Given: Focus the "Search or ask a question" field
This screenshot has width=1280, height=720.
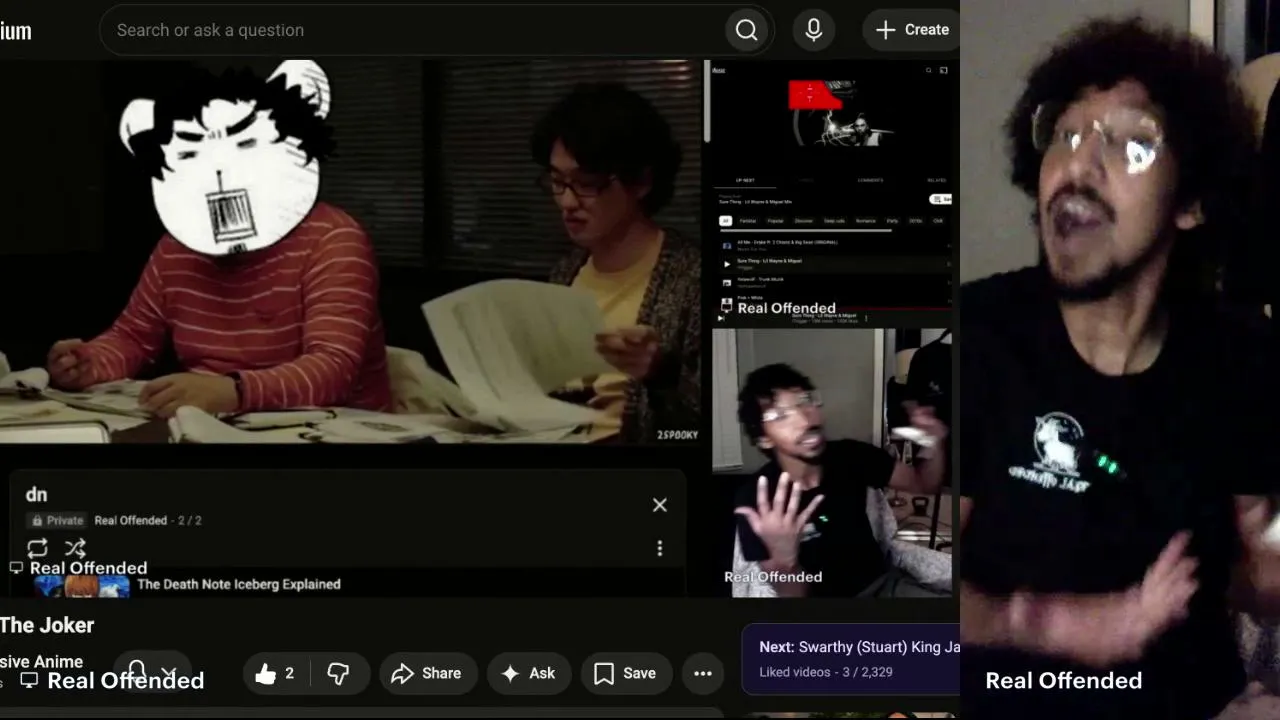Looking at the screenshot, I should [412, 30].
